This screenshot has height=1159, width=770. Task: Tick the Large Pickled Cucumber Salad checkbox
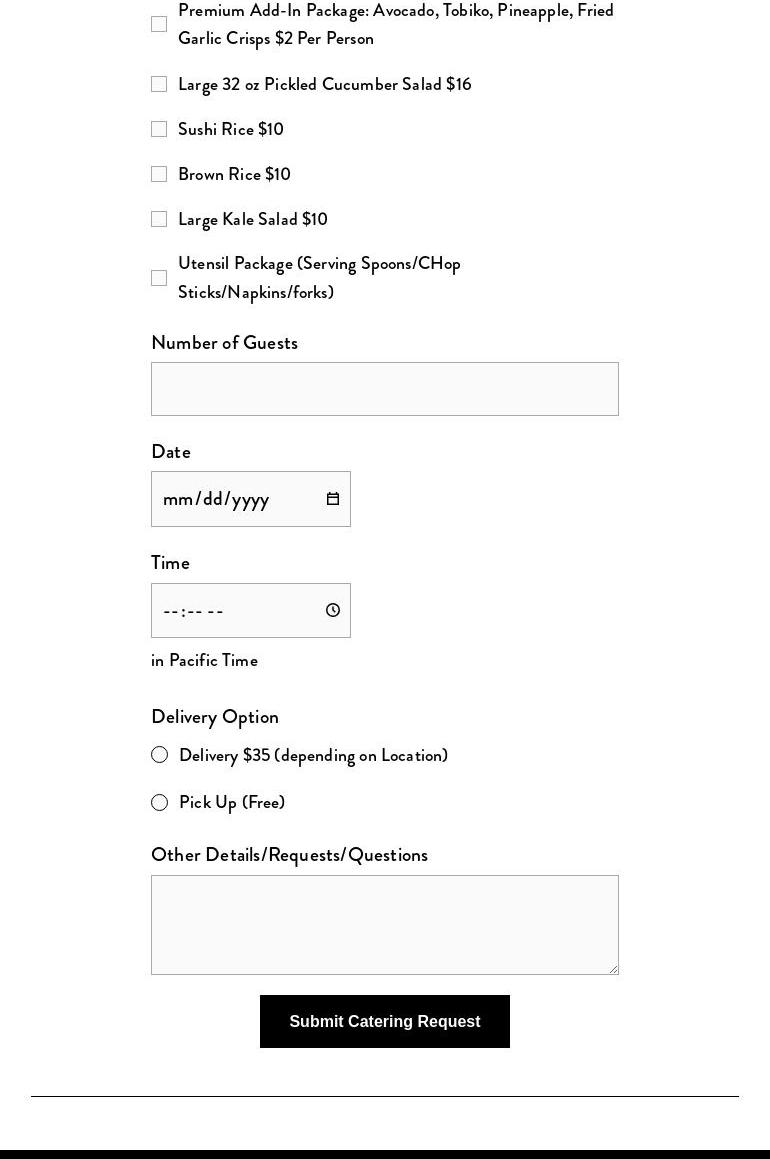[x=159, y=84]
